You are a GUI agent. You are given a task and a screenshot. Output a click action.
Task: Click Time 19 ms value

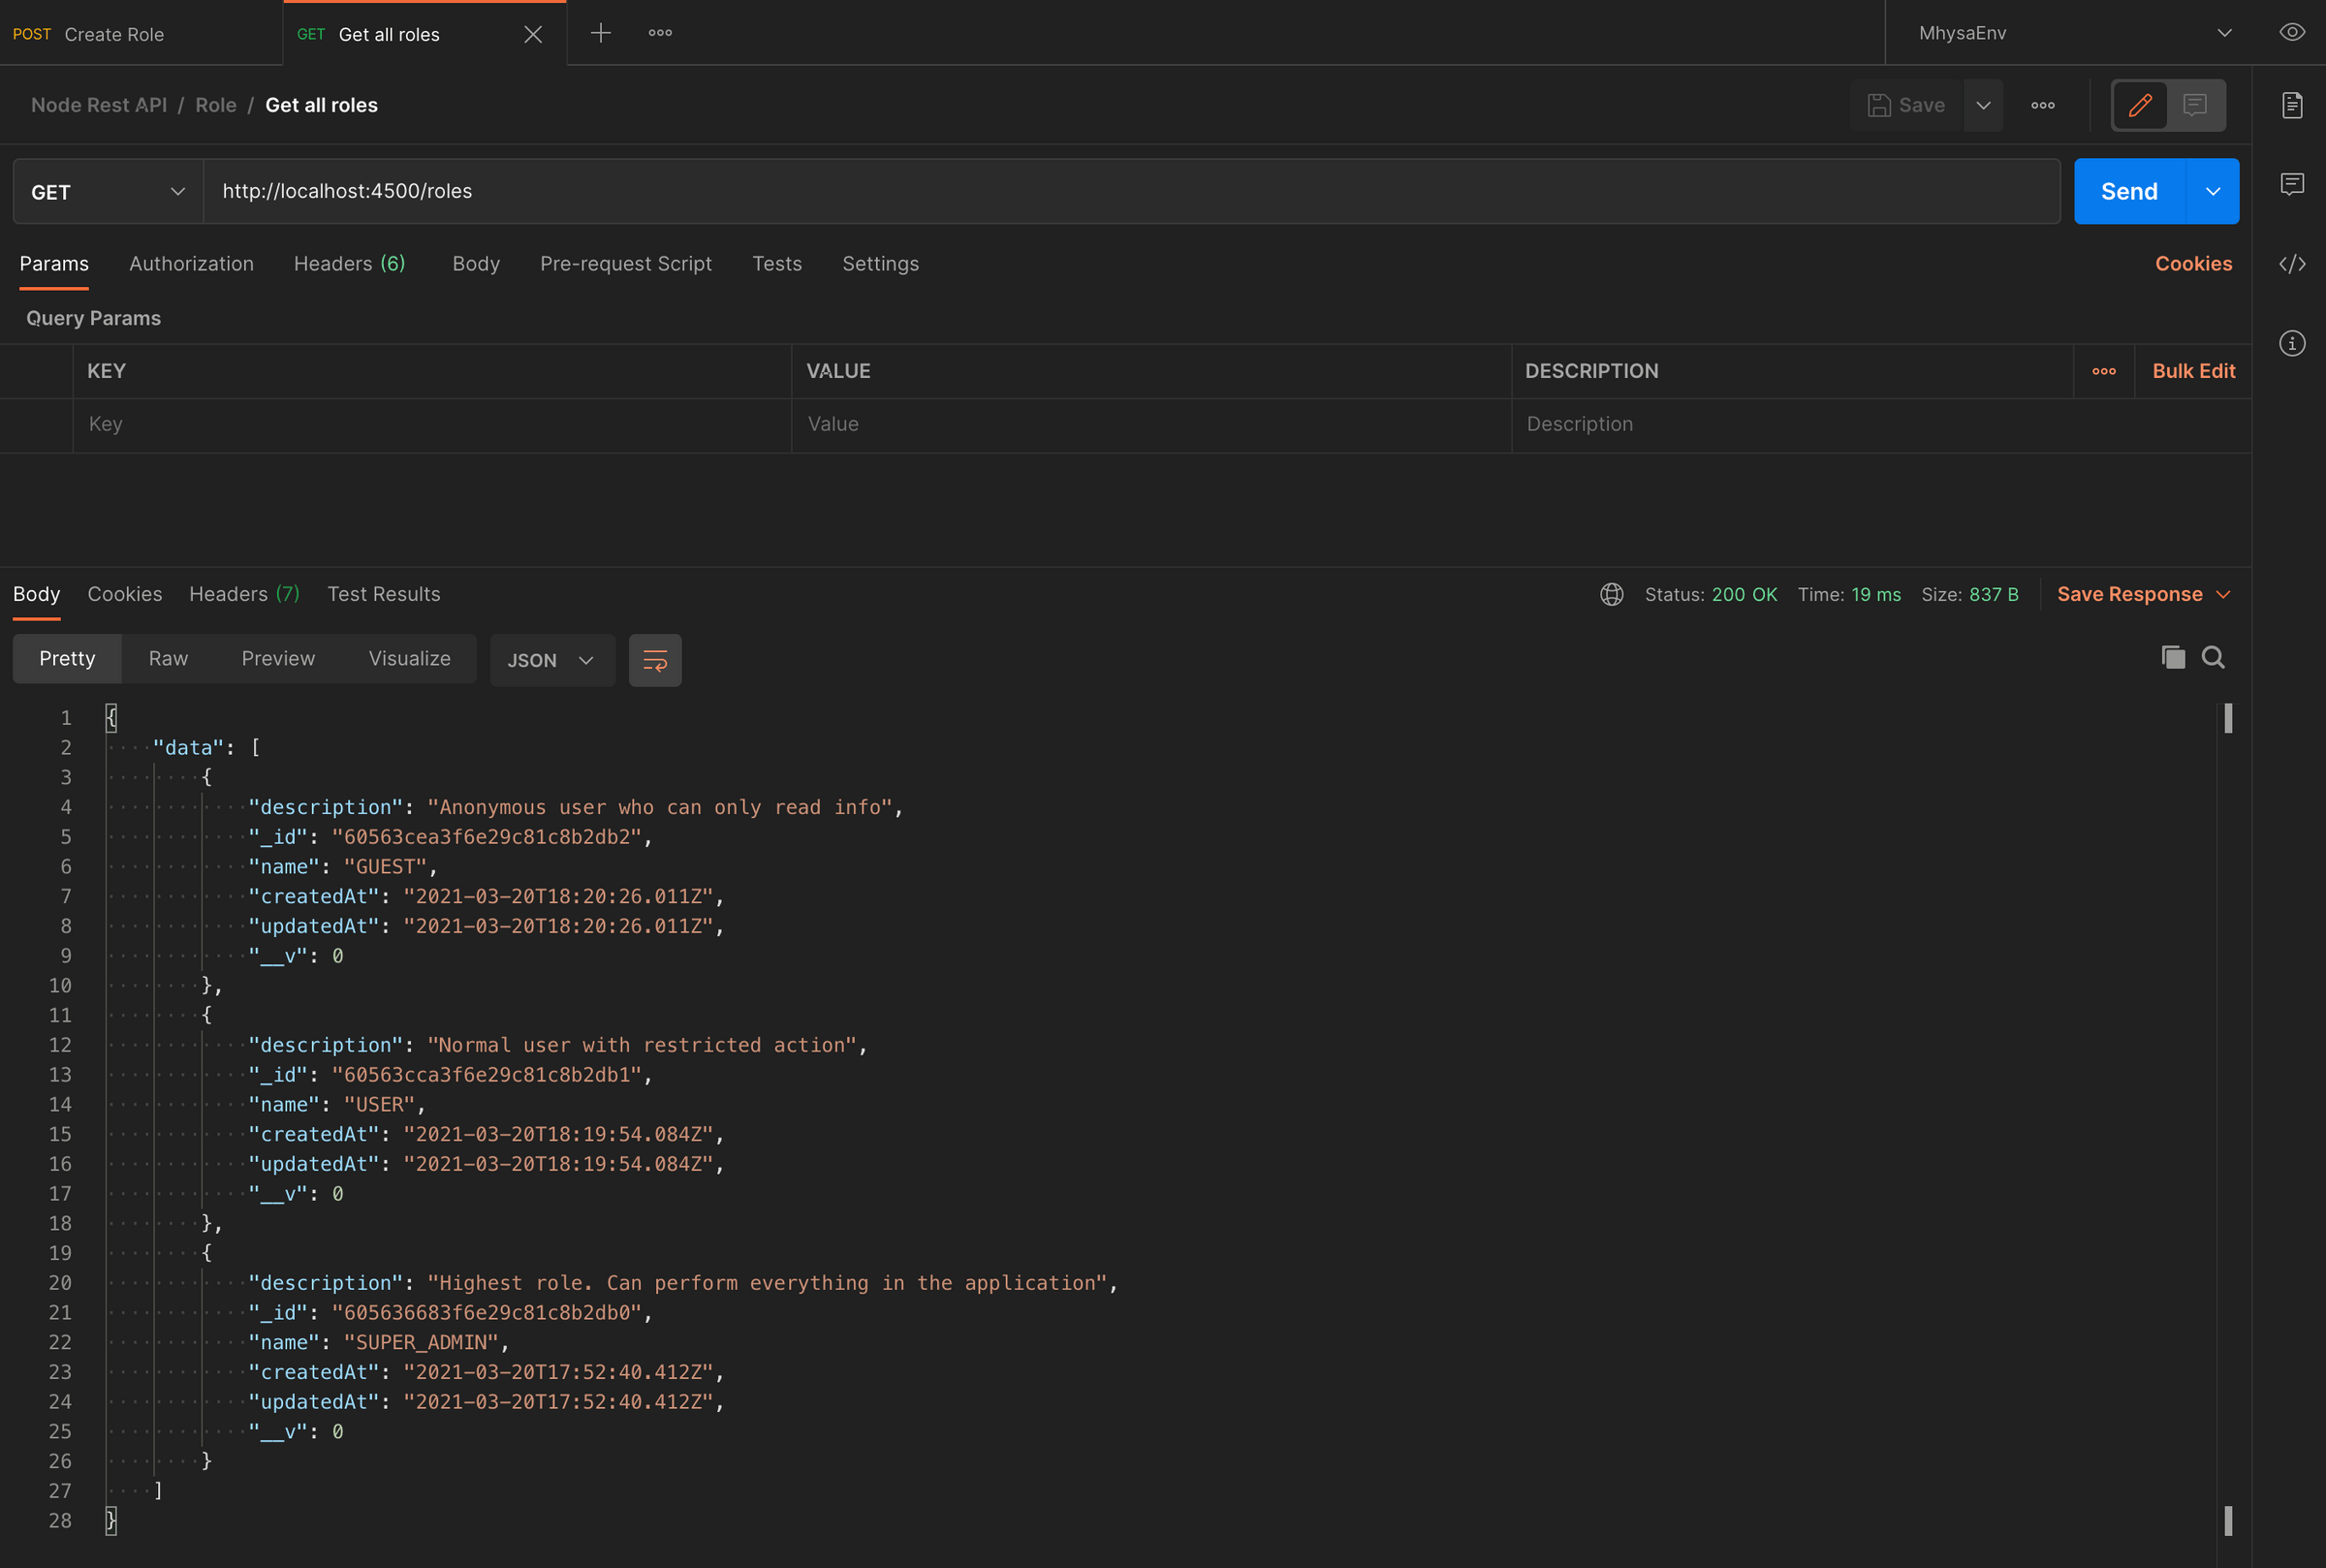click(1875, 594)
